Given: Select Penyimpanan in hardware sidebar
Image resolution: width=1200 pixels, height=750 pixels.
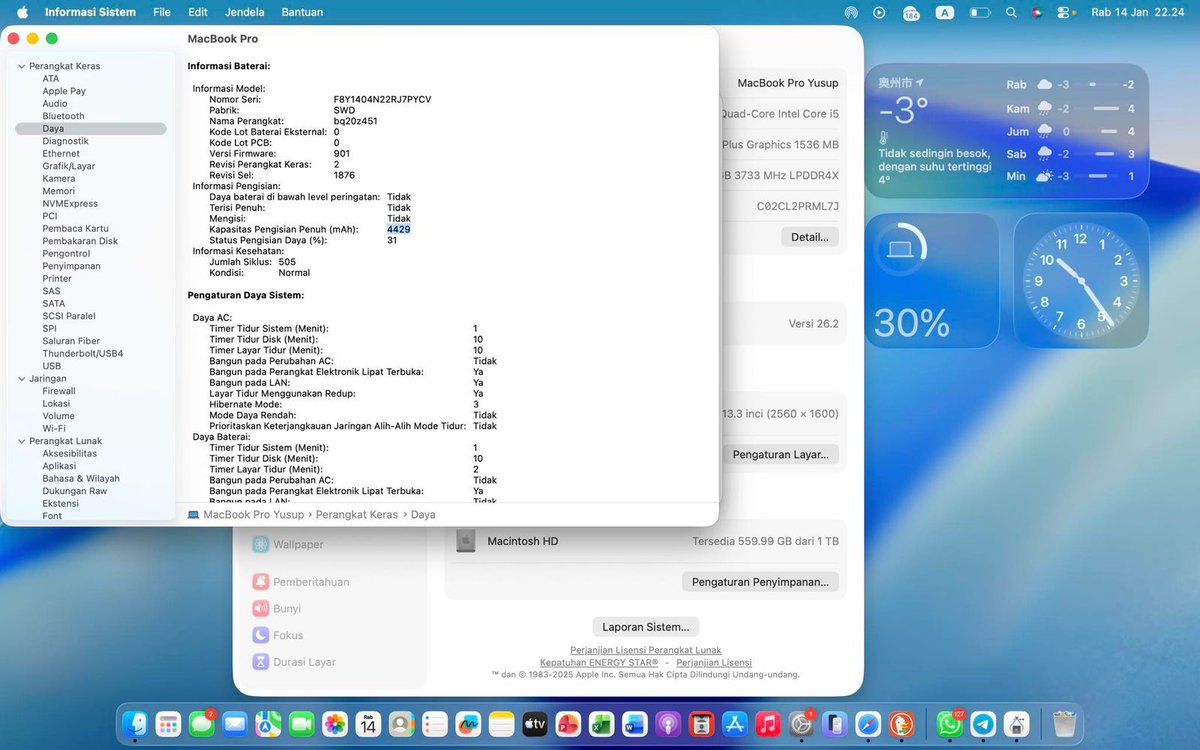Looking at the screenshot, I should pos(71,266).
